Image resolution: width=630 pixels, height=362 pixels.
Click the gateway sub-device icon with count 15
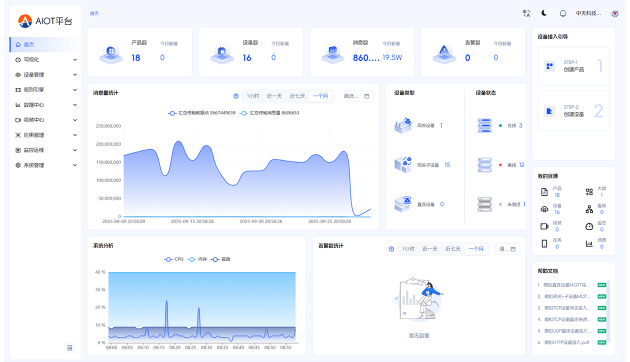[x=403, y=165]
